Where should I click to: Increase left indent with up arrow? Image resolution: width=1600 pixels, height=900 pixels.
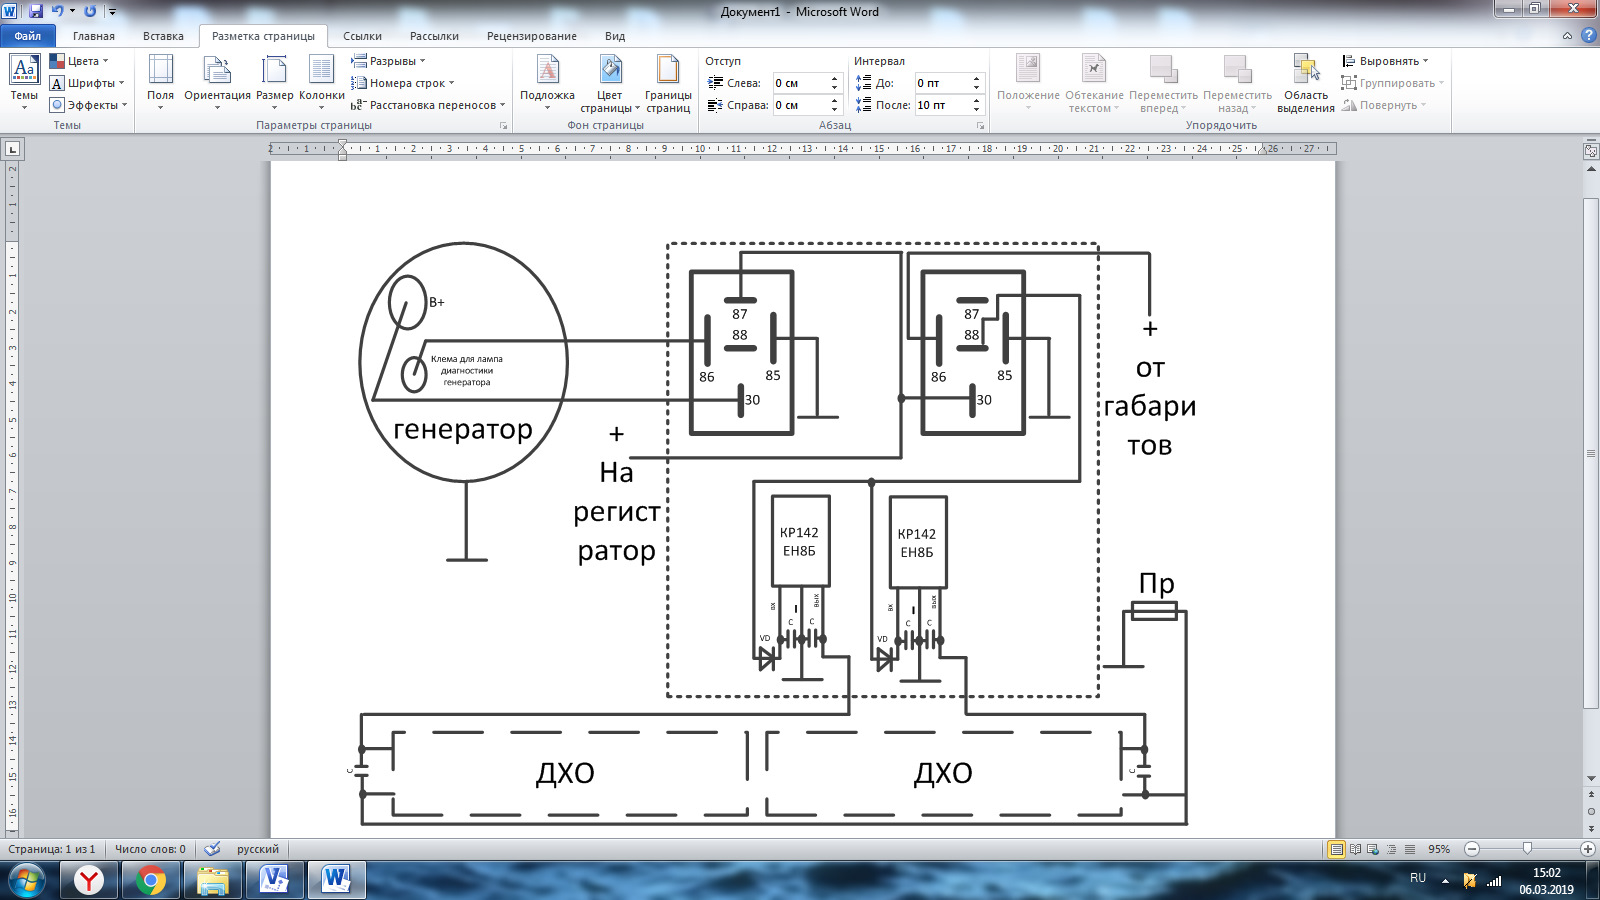click(834, 78)
